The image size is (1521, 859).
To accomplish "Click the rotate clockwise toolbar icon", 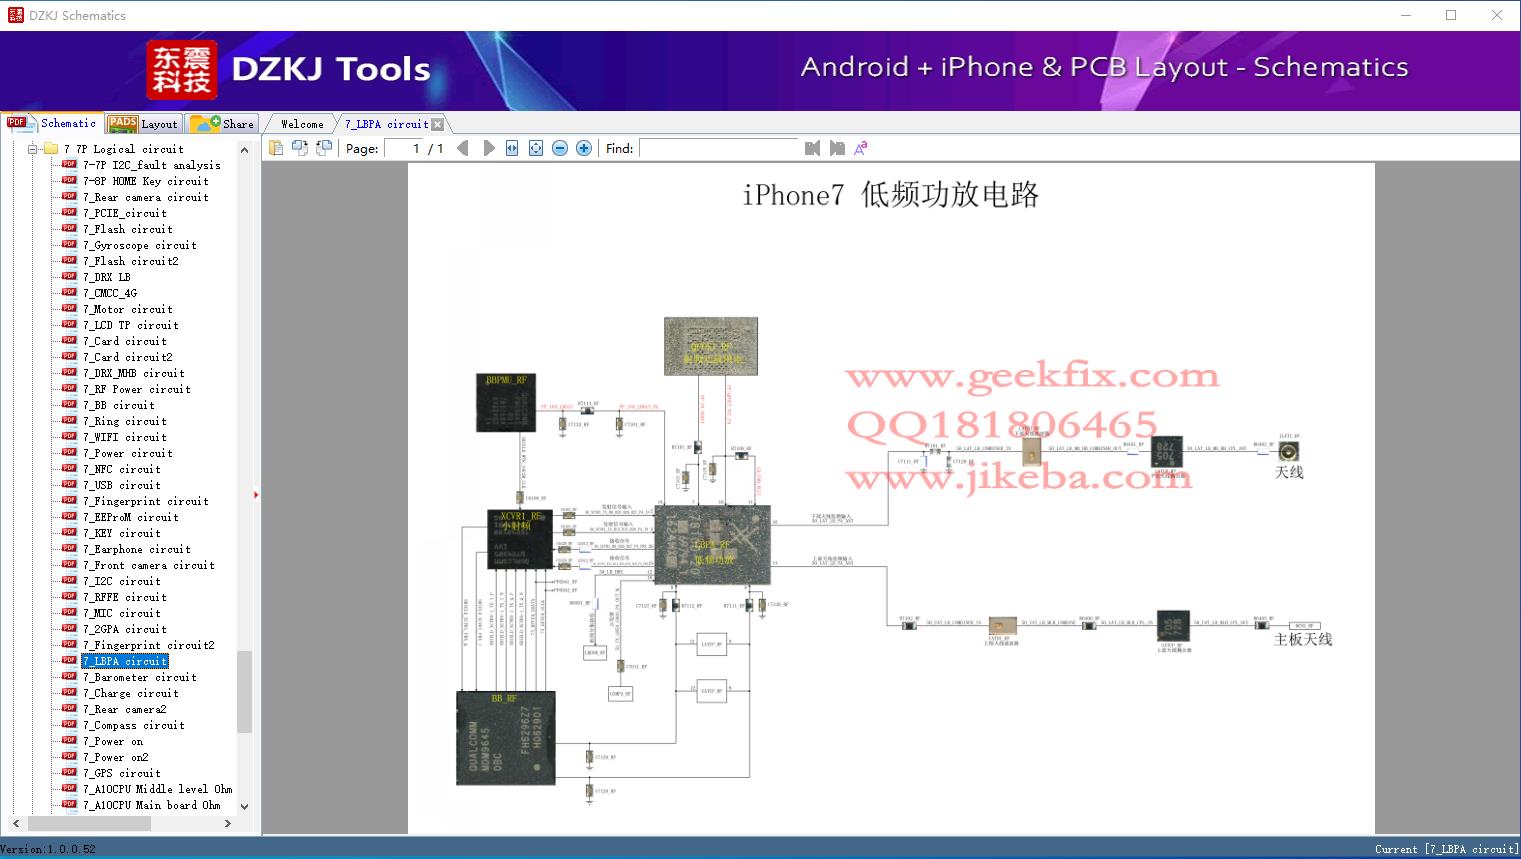I will pyautogui.click(x=324, y=148).
